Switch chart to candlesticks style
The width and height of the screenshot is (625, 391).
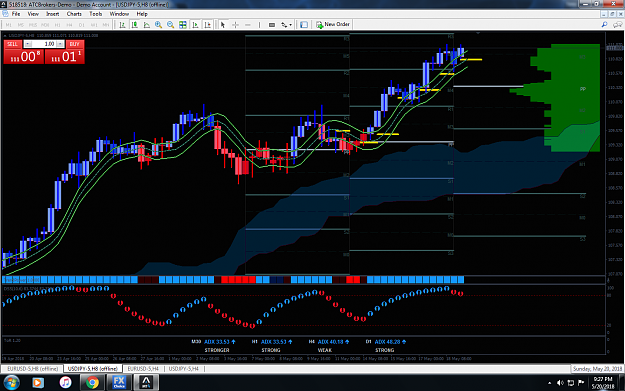click(x=135, y=25)
